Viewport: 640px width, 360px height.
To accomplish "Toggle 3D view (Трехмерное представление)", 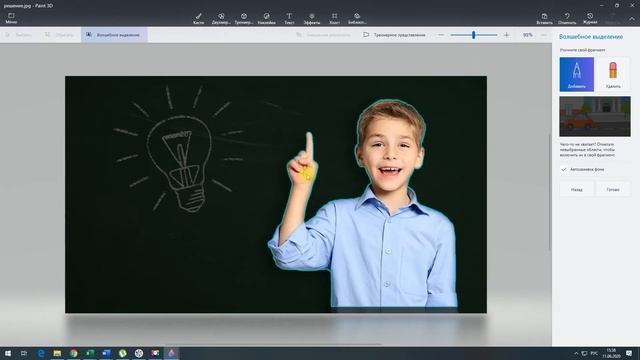I will click(394, 35).
